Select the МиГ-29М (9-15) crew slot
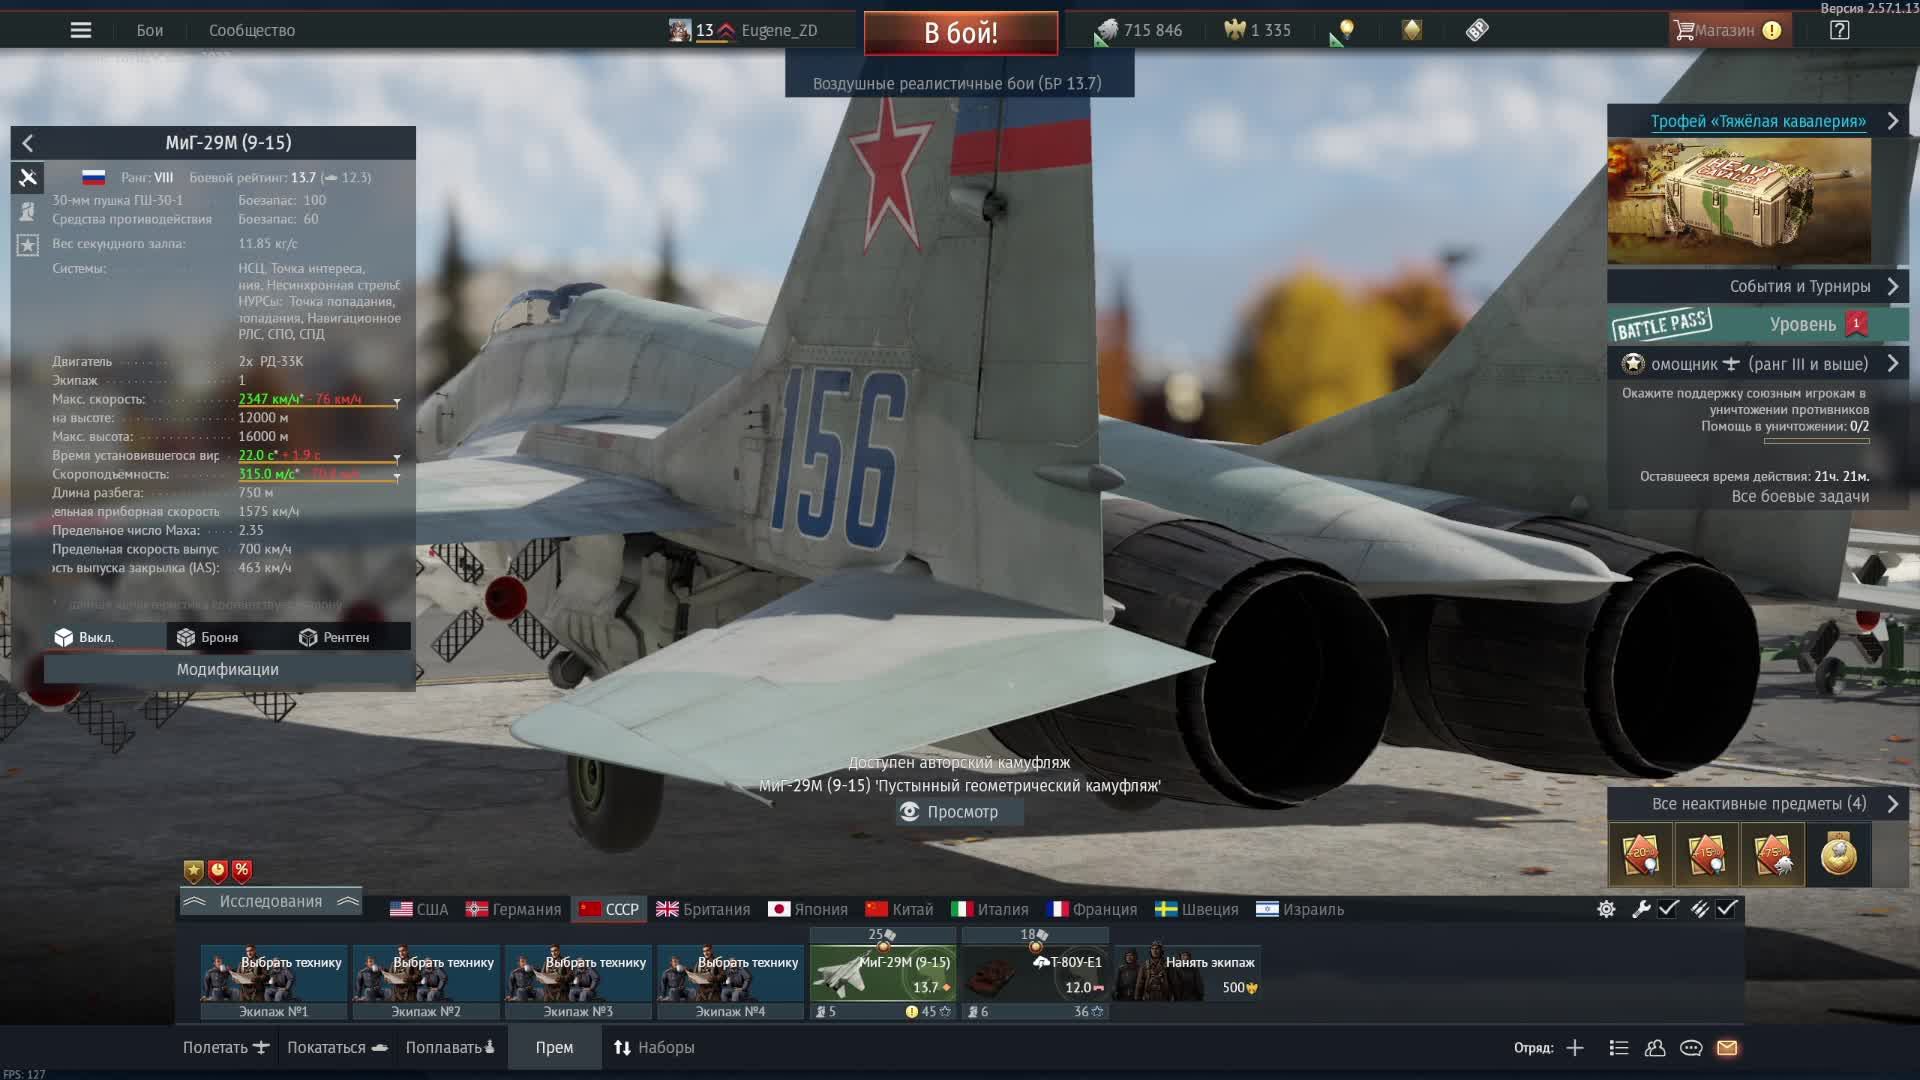Image resolution: width=1920 pixels, height=1080 pixels. coord(883,973)
